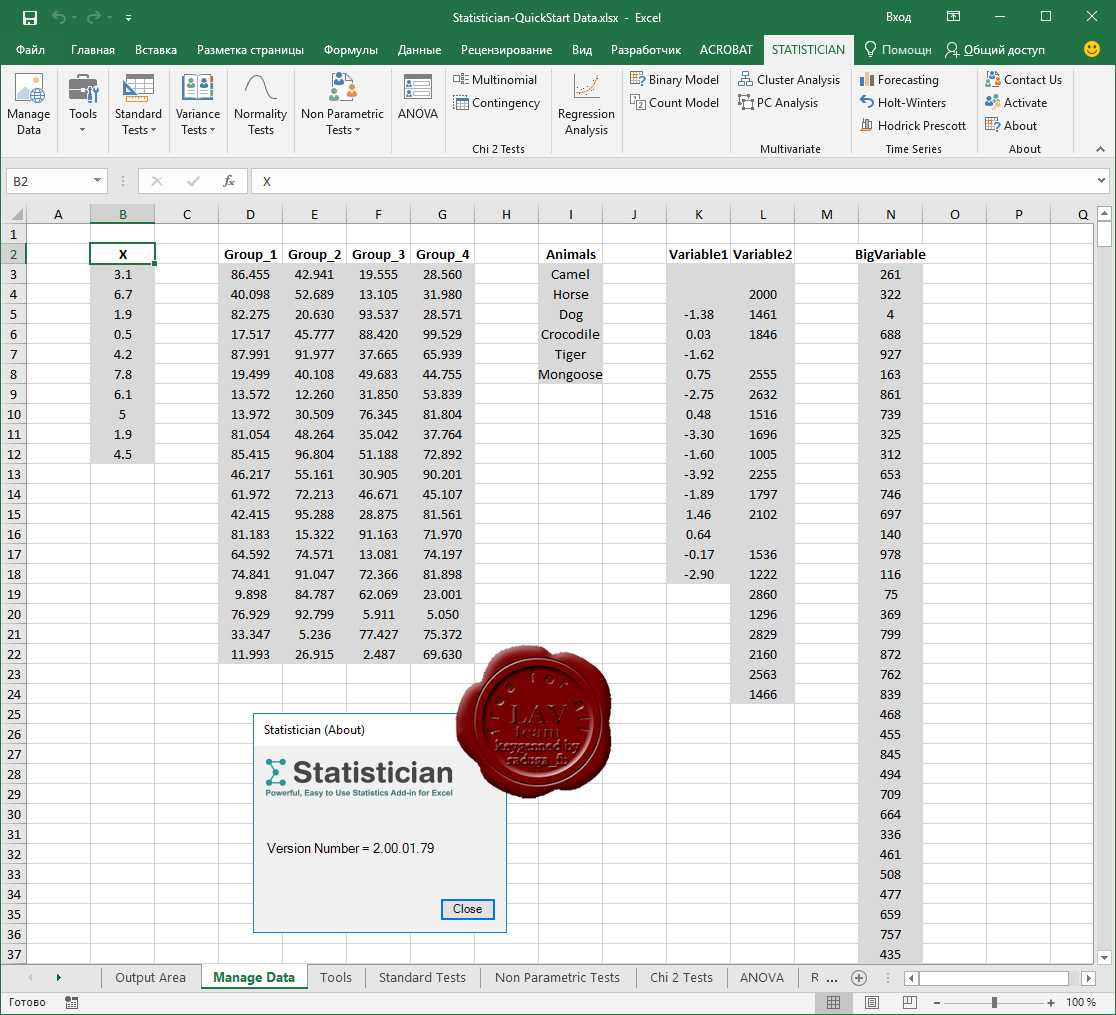Show more sheet tabs via ellipsis

coord(831,979)
